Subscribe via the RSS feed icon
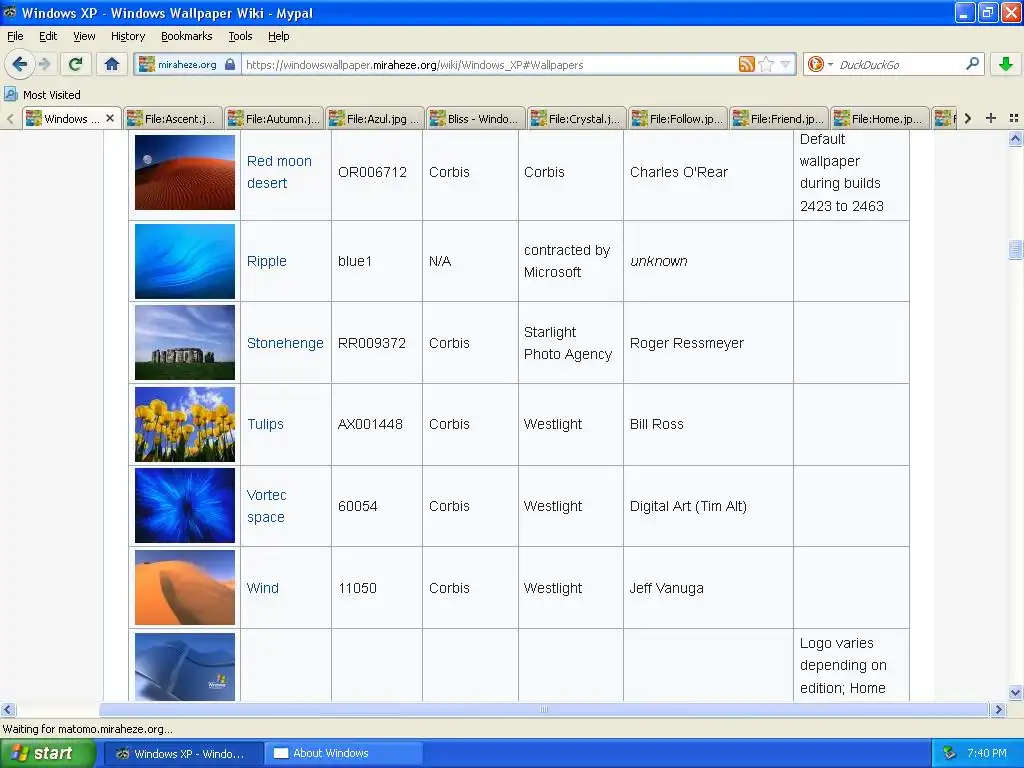Viewport: 1024px width, 768px height. (746, 64)
